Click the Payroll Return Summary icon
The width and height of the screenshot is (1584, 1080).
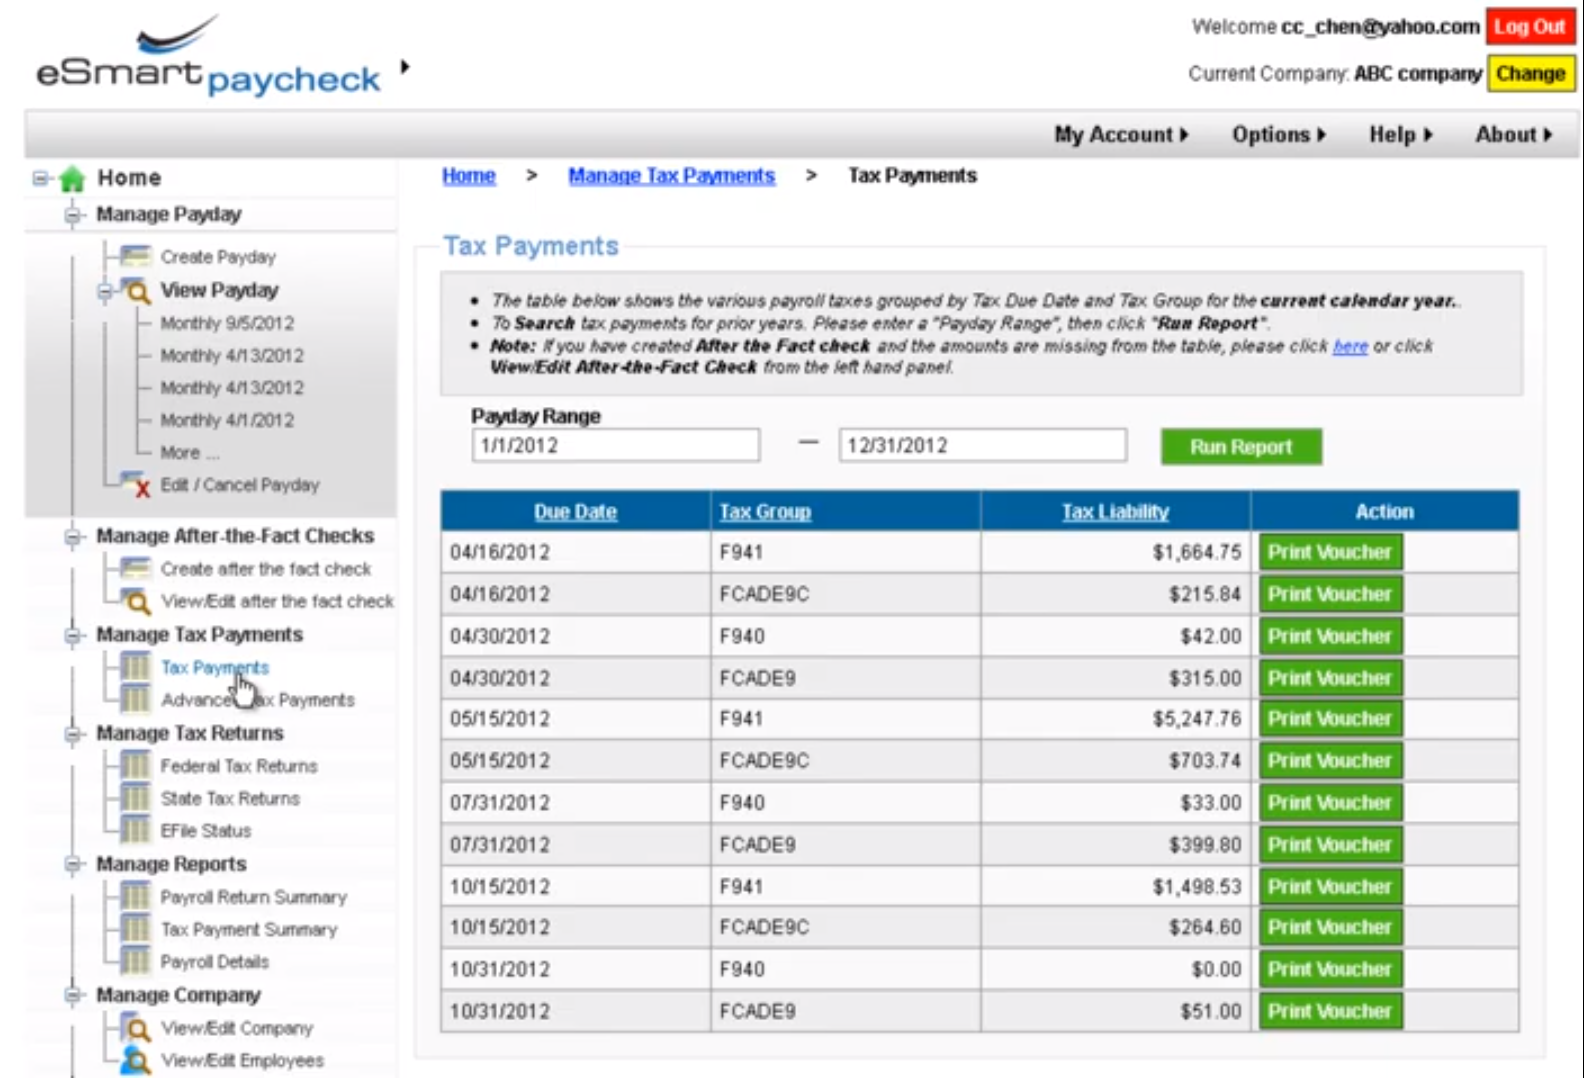(x=135, y=897)
